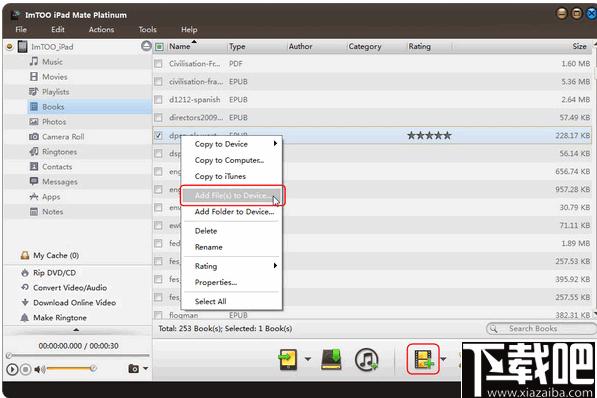Click the Search Books field
Screen dimensions: 597x398
543,328
